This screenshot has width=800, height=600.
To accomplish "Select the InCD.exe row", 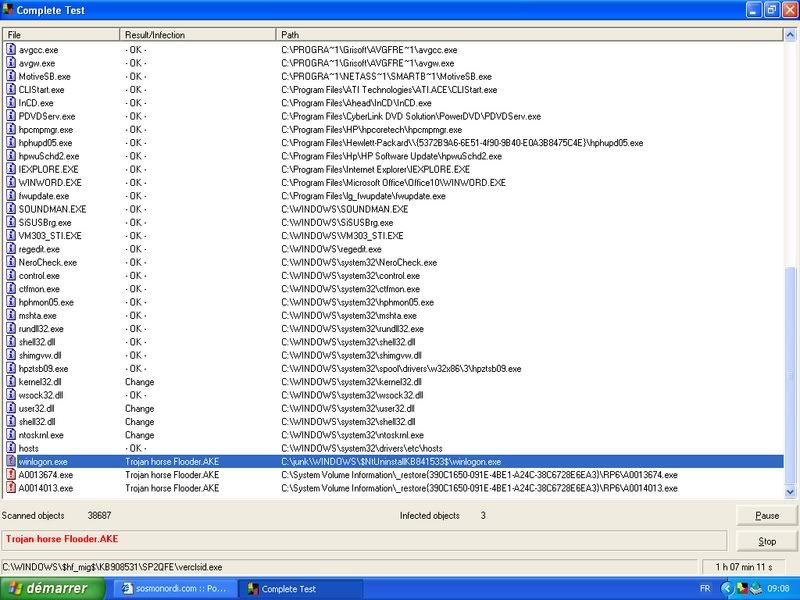I will tap(393, 103).
